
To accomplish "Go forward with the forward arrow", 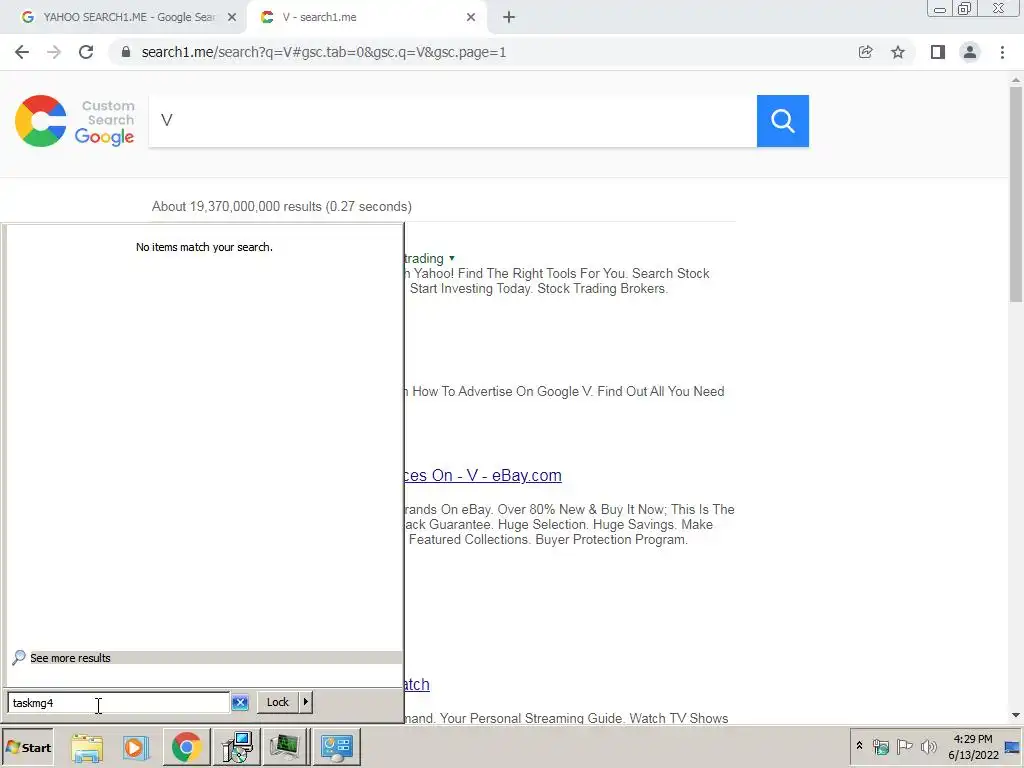I will click(x=54, y=52).
